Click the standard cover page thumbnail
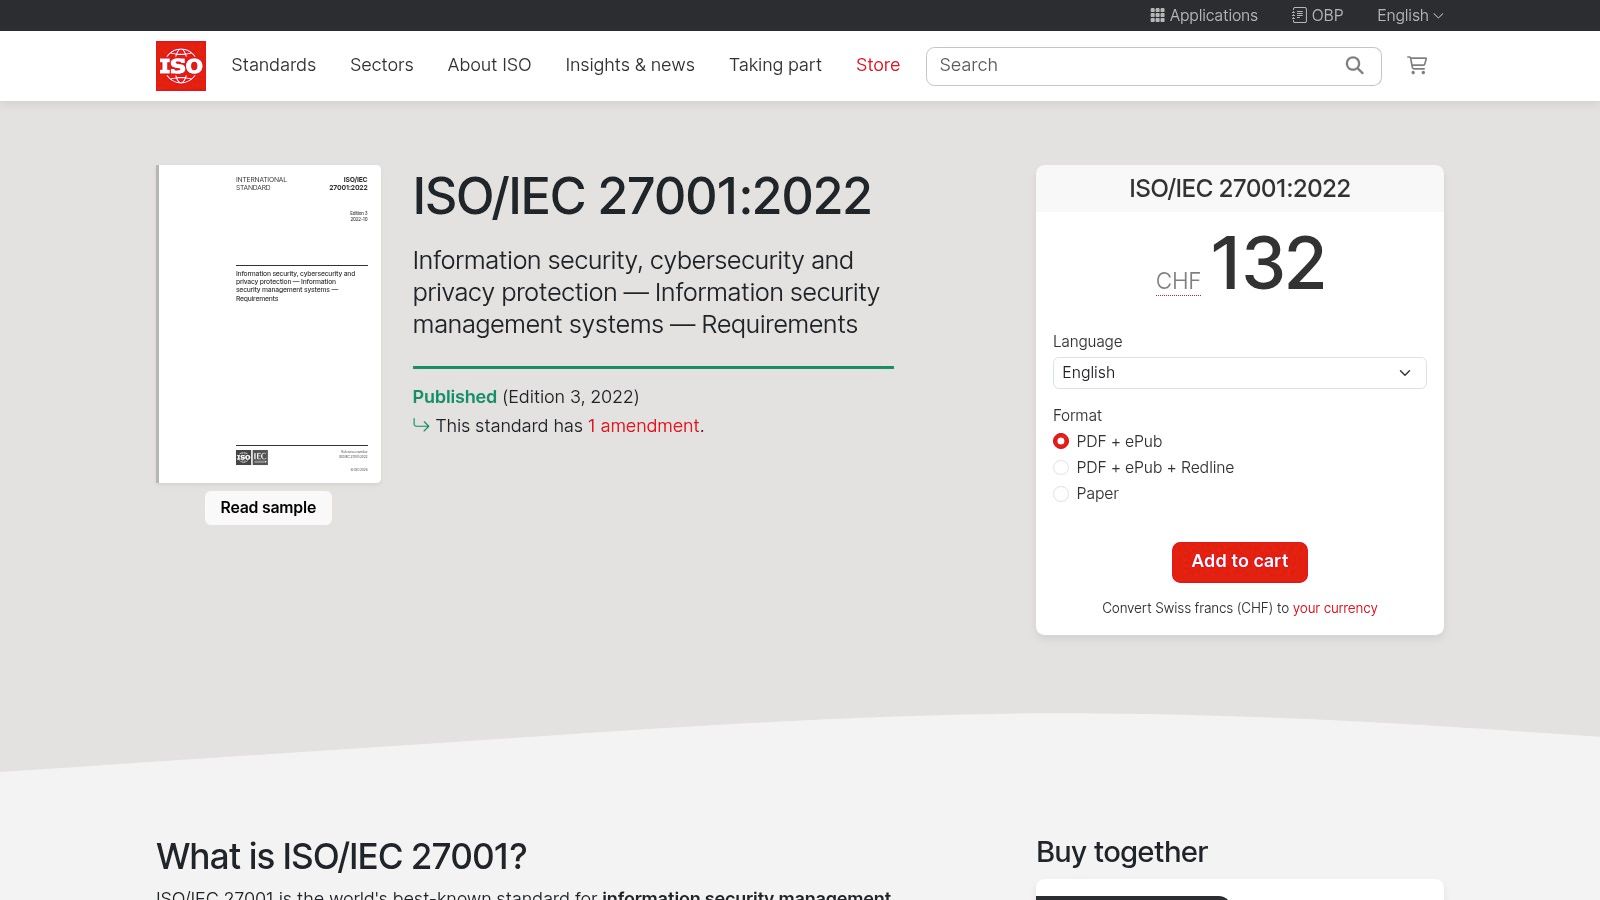Viewport: 1600px width, 900px height. tap(269, 324)
